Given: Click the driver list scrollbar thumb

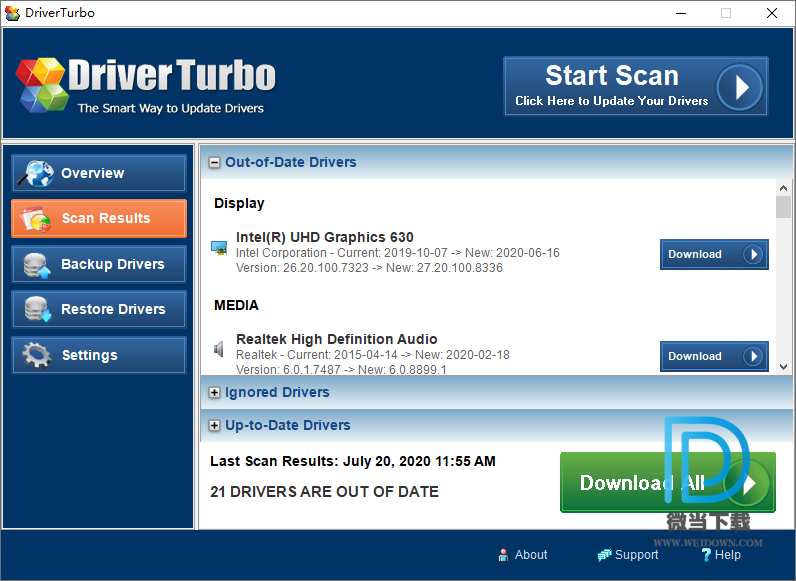Looking at the screenshot, I should [783, 207].
